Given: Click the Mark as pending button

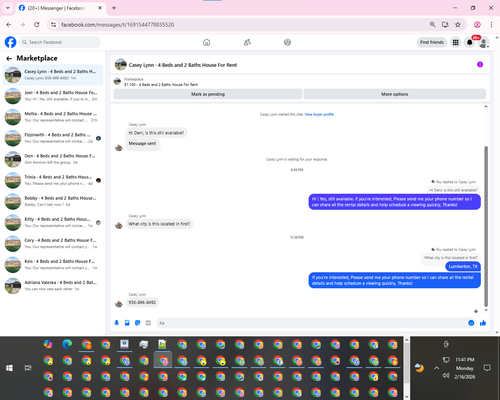Looking at the screenshot, I should [x=208, y=94].
